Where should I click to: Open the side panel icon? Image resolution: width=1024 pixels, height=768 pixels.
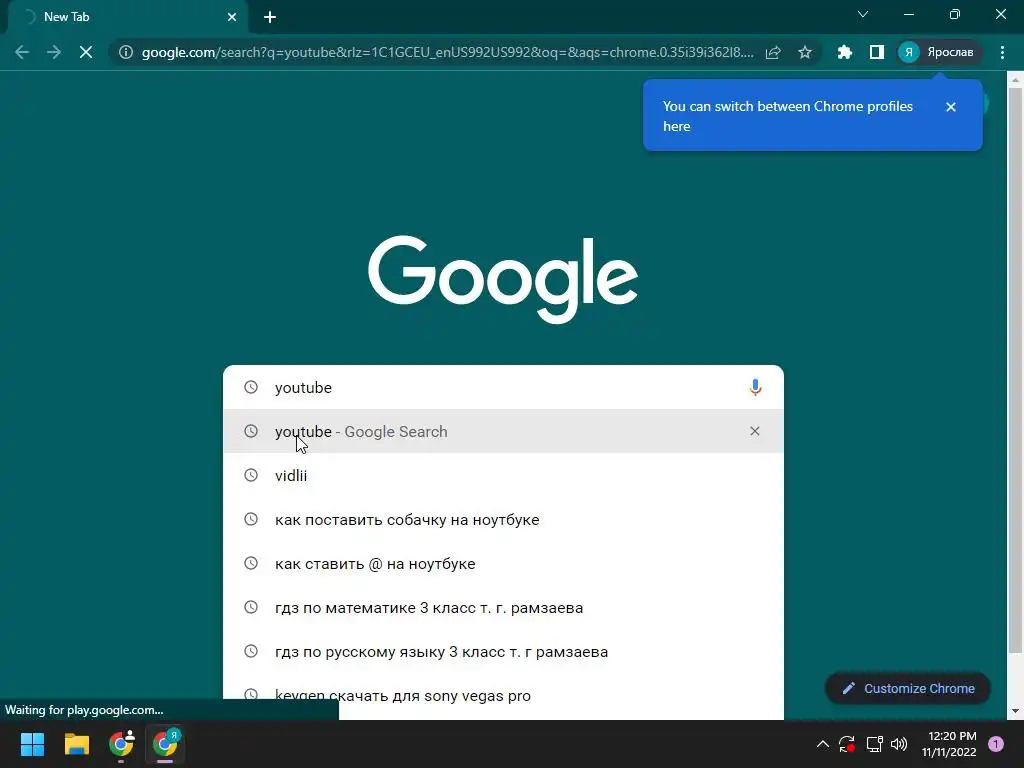point(876,52)
